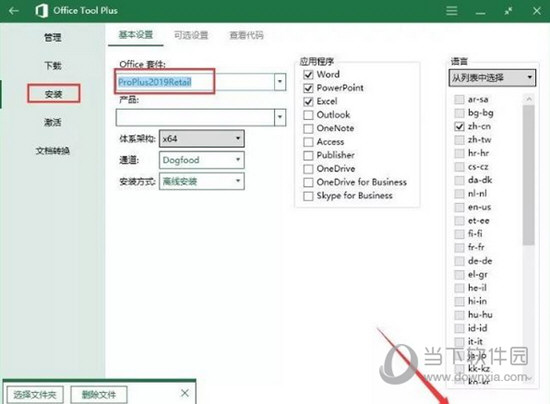The height and width of the screenshot is (404, 550).
Task: Check the hu-hu language box
Action: 459,315
